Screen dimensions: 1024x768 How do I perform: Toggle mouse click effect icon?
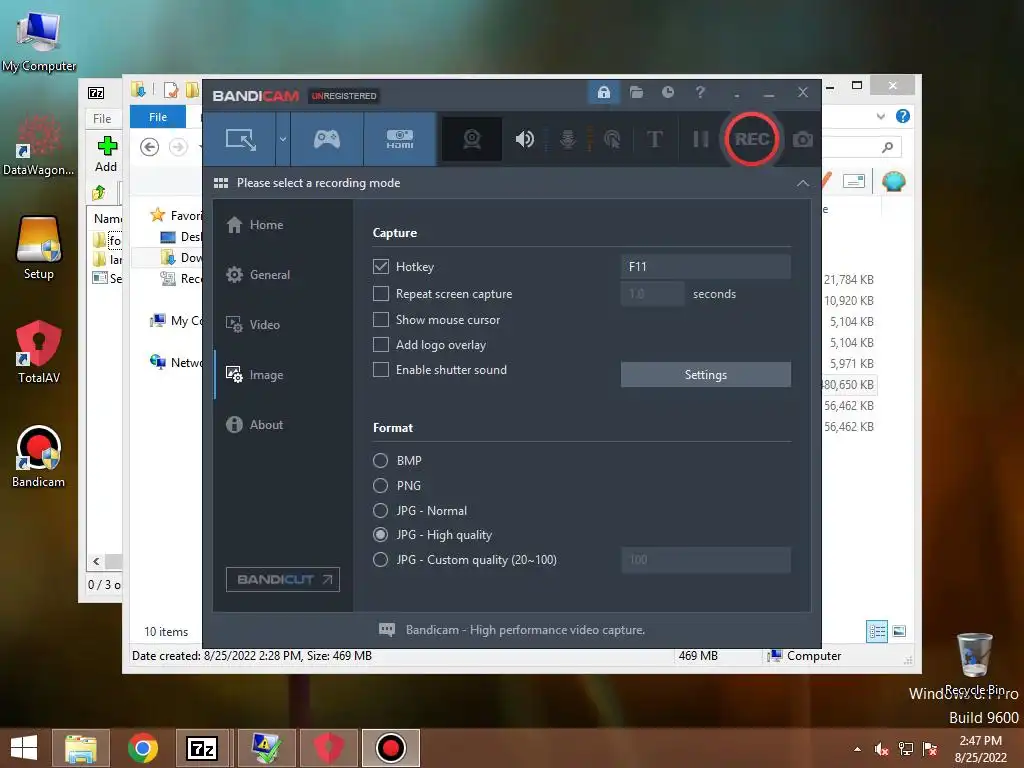pyautogui.click(x=612, y=139)
